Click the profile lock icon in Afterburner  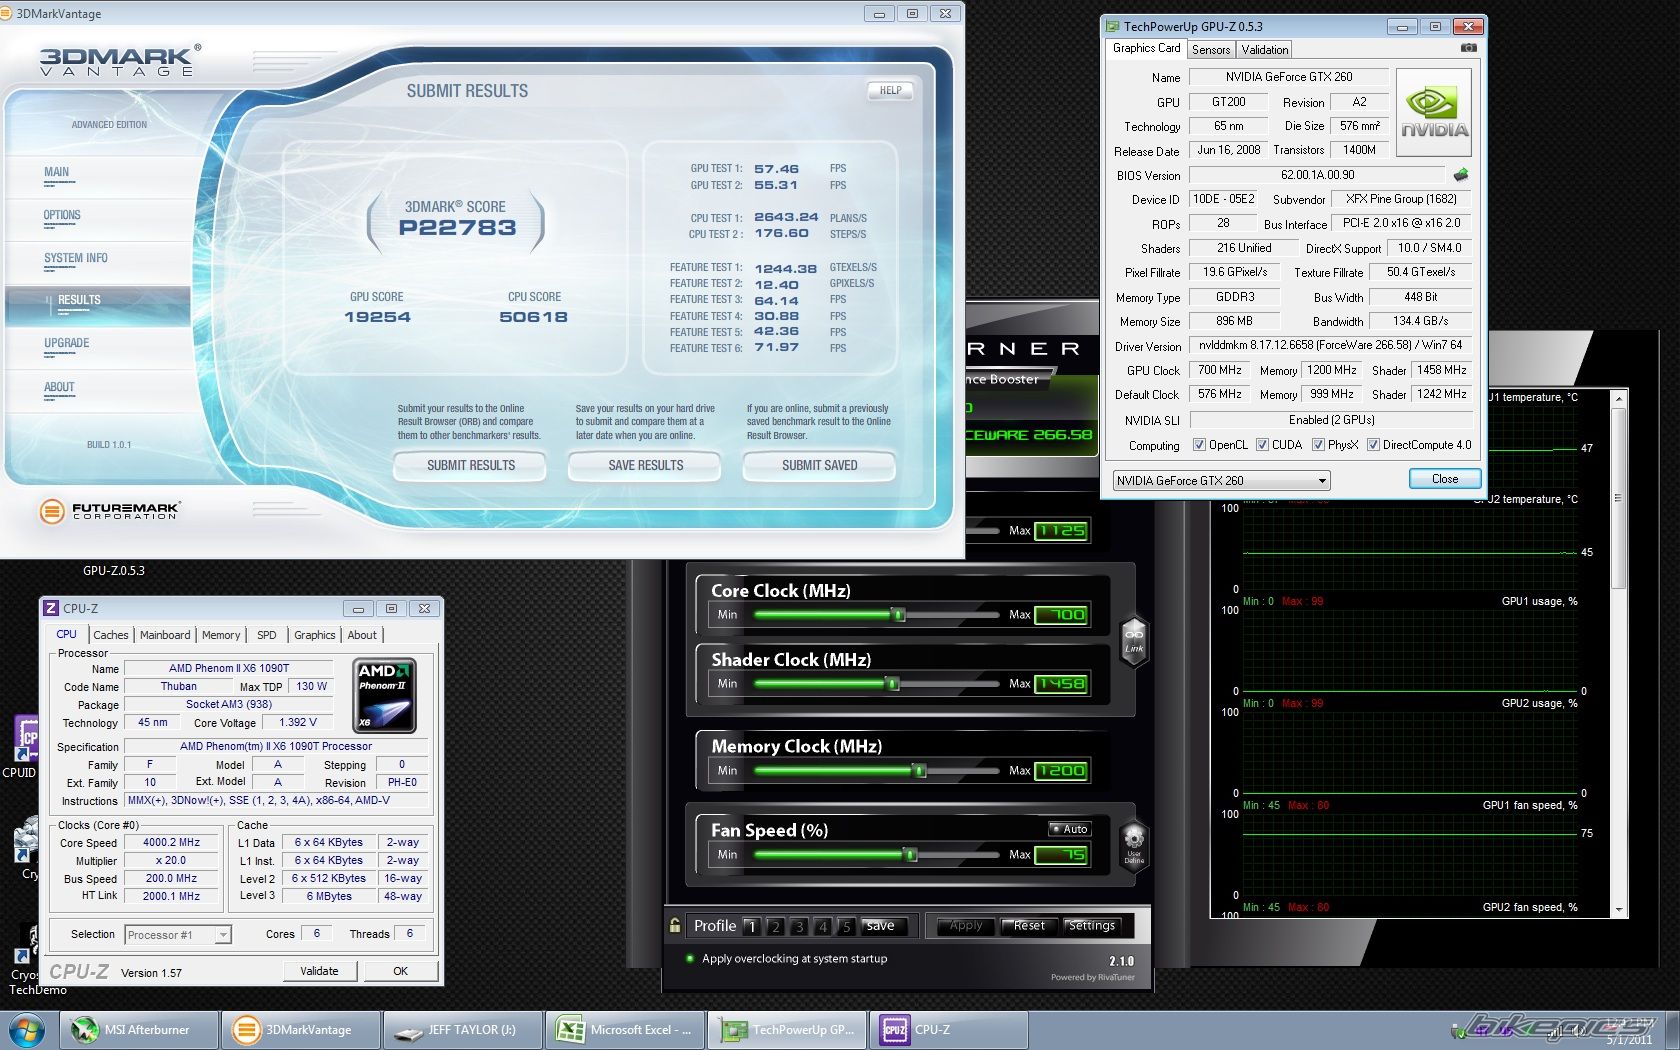(x=675, y=926)
